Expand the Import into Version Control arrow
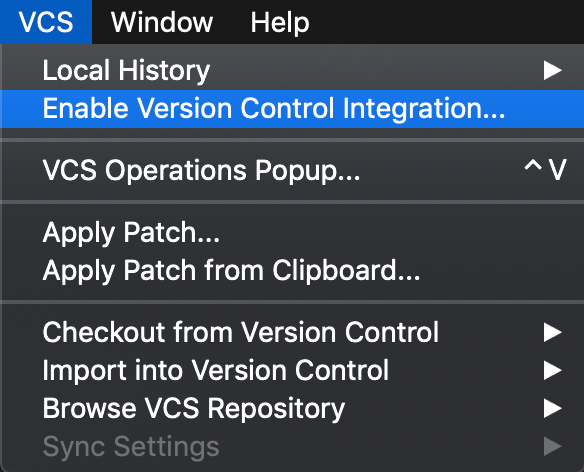584x472 pixels. point(552,370)
